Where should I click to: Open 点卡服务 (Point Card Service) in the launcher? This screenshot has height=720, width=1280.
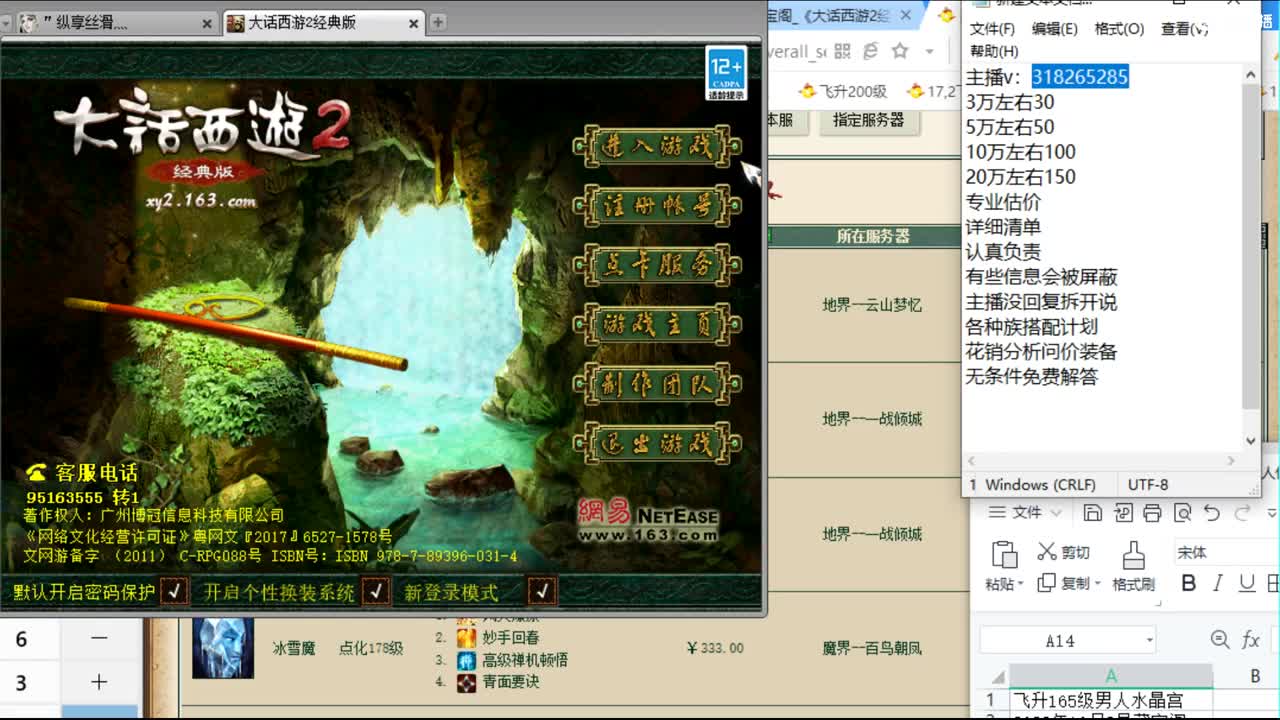657,265
